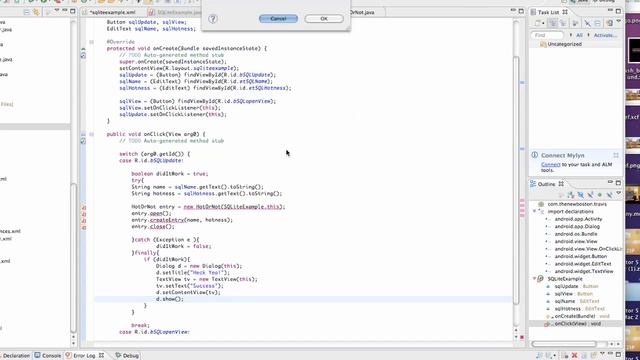Open the Error Log tab

pyautogui.click(x=84, y=356)
